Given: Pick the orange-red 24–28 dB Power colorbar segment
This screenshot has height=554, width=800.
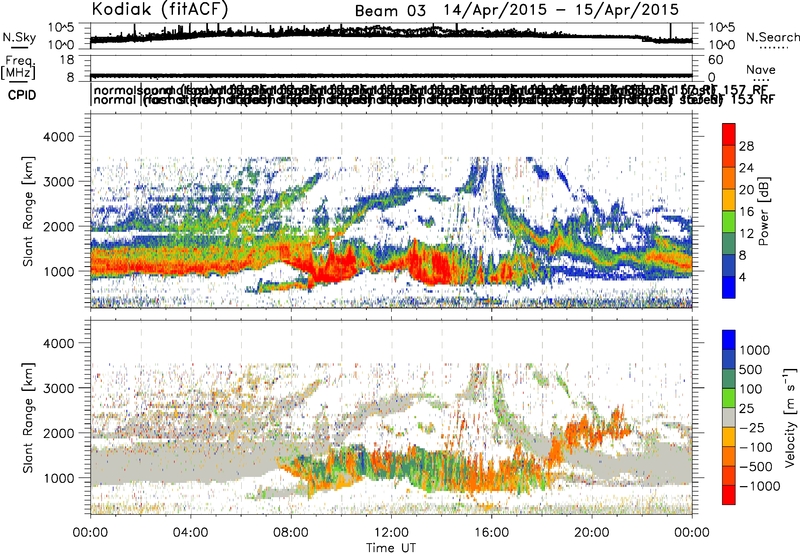Looking at the screenshot, I should point(729,156).
